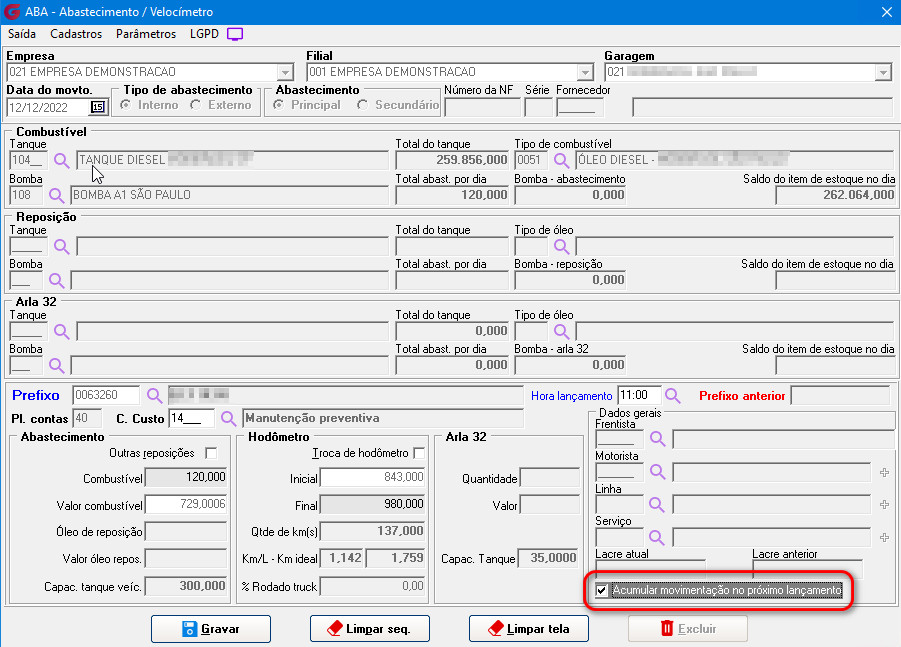Click the Prefixo input field
This screenshot has height=647, width=901.
106,395
